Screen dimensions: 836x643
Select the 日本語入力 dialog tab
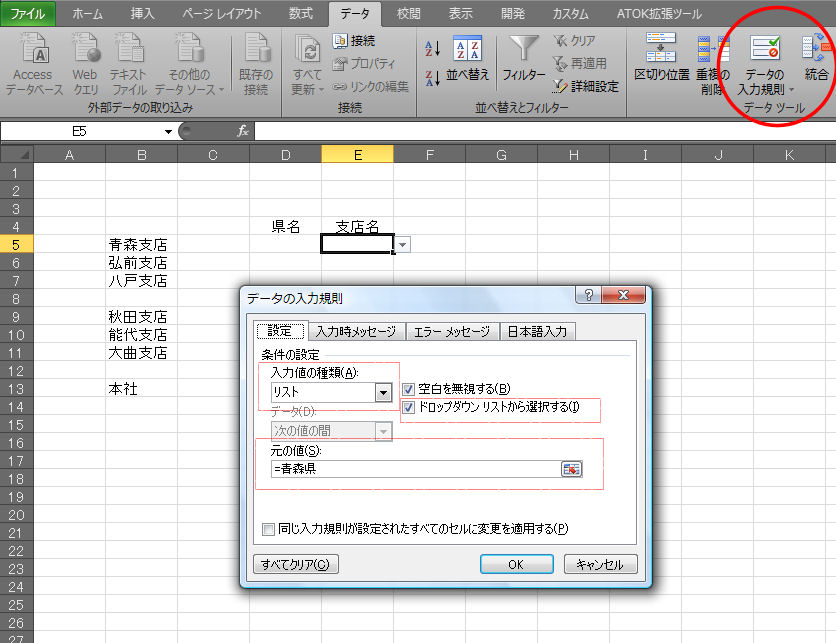537,332
